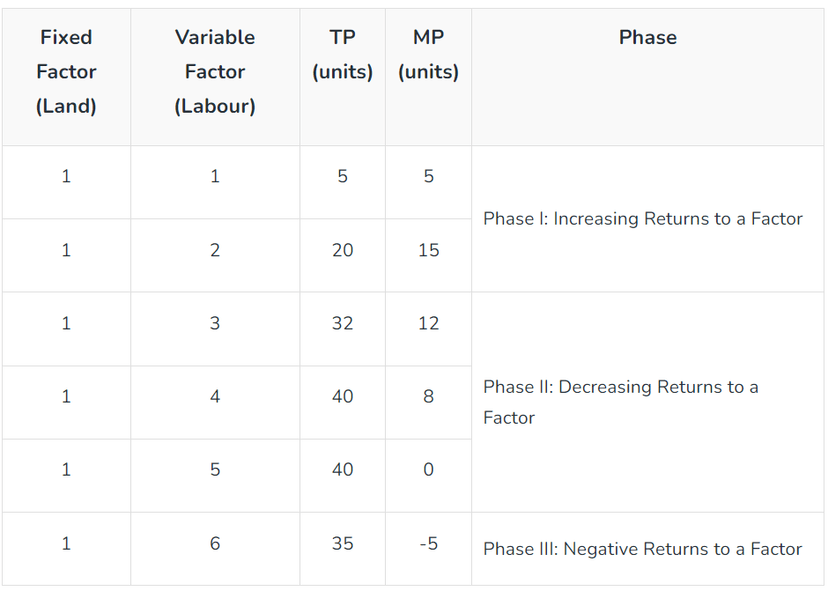Select the "Variable Factor (Labour)" header cell

click(215, 72)
